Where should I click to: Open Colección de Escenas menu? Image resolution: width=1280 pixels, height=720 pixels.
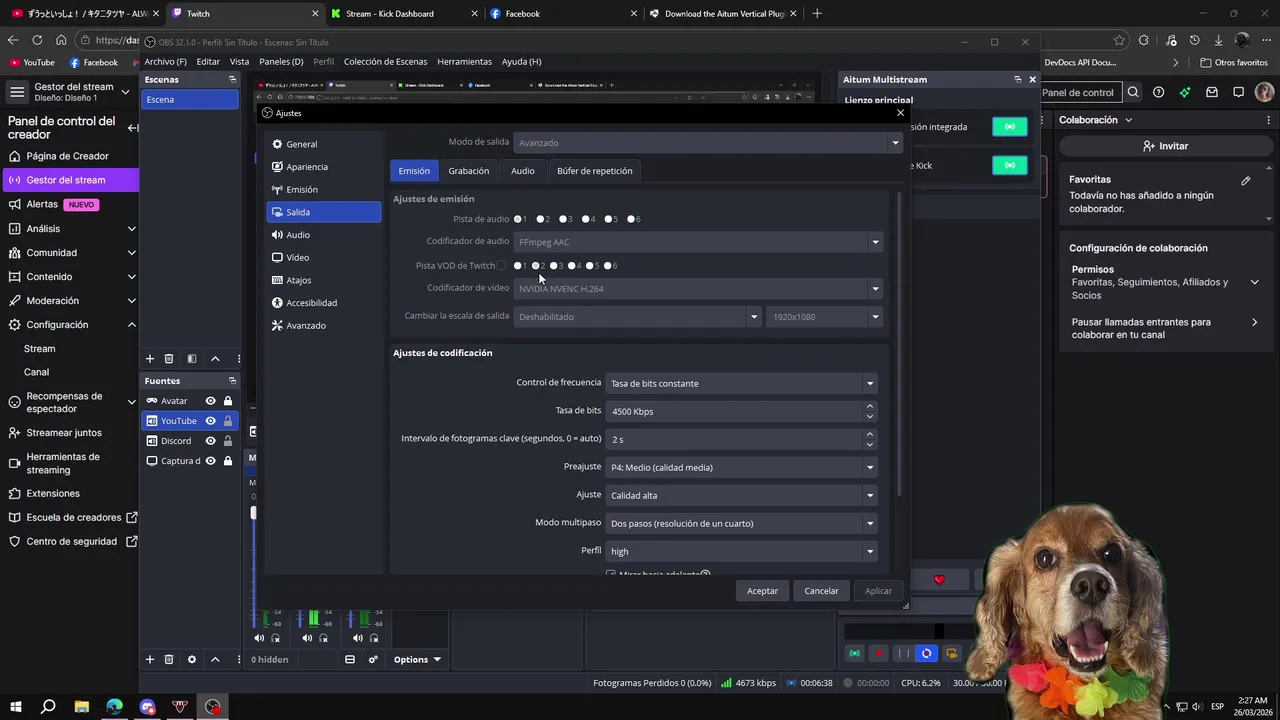[385, 62]
